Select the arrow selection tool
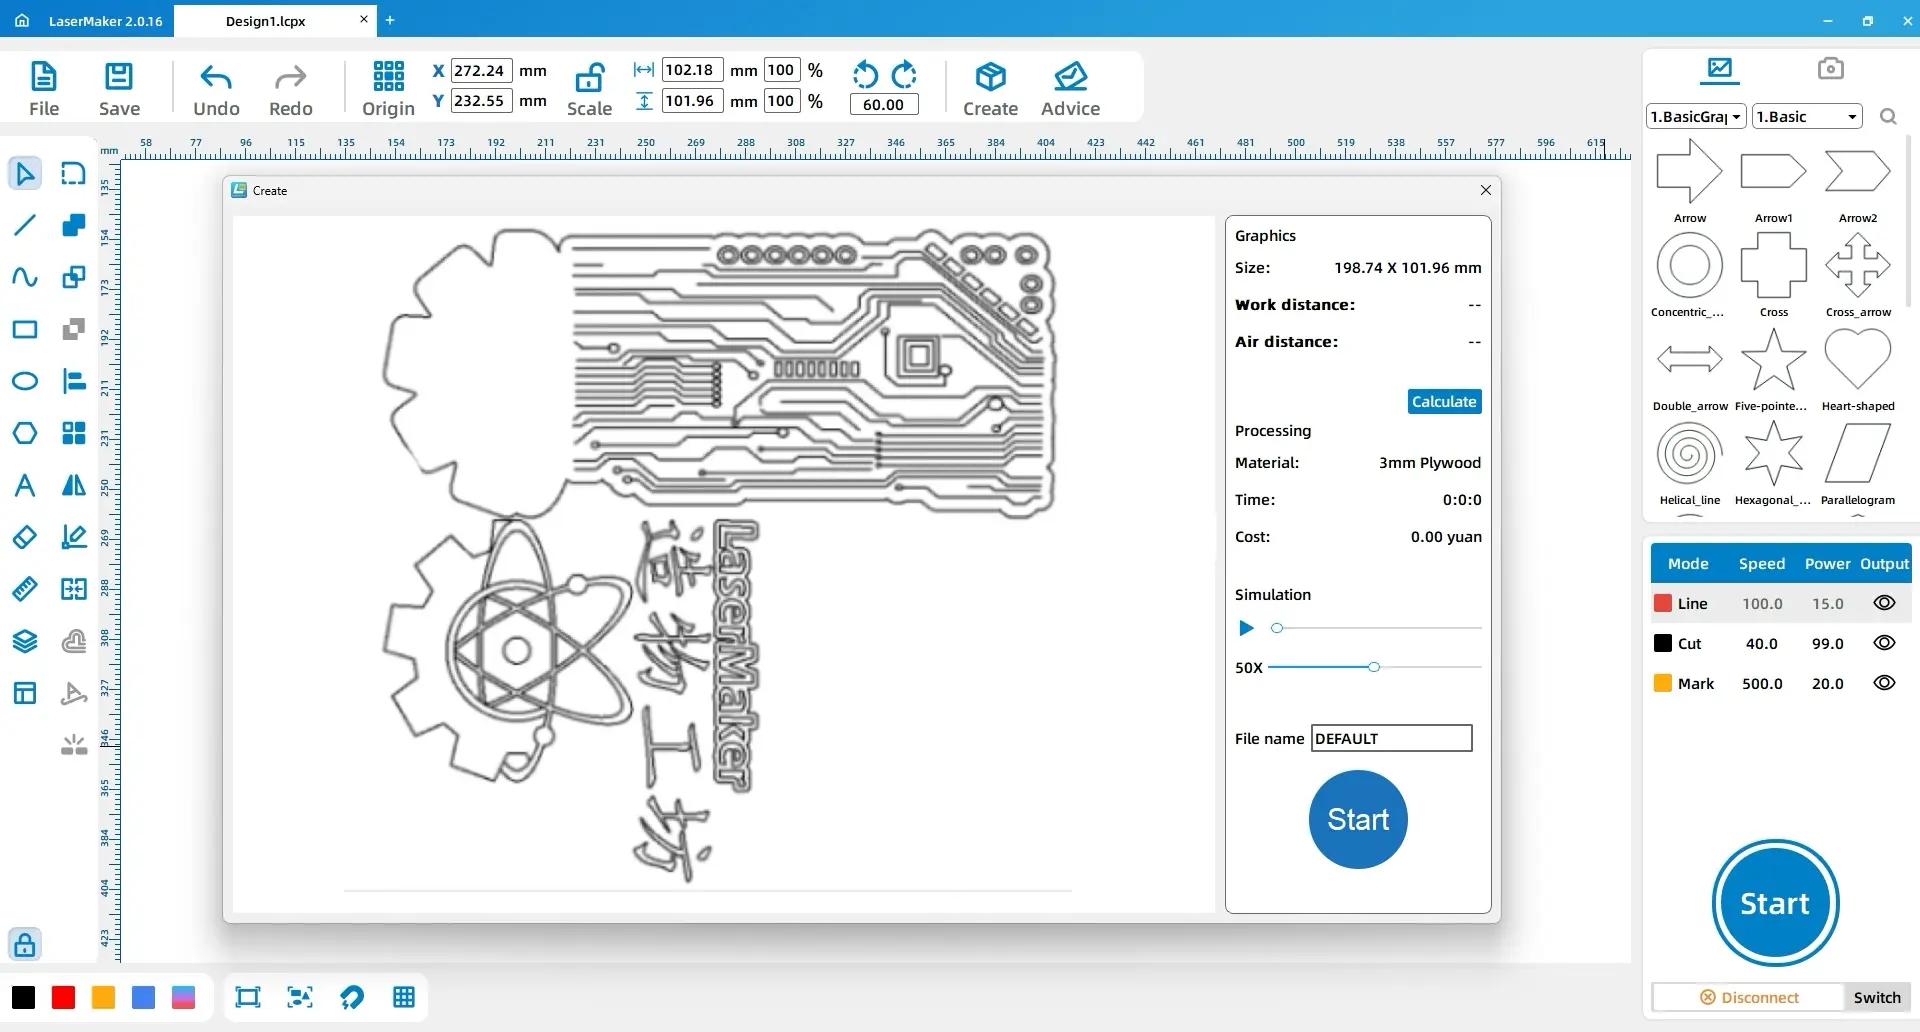 [x=25, y=173]
